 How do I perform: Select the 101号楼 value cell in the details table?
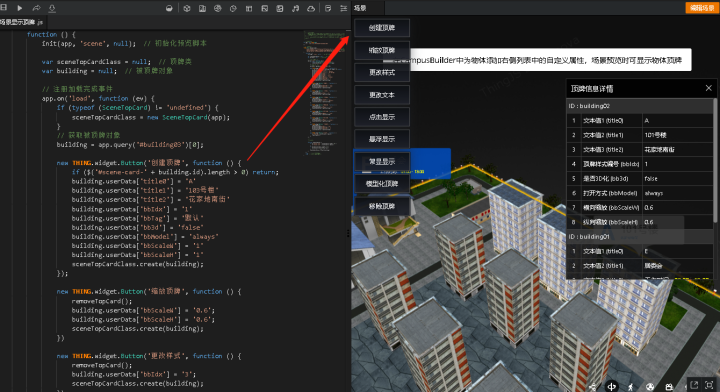677,135
